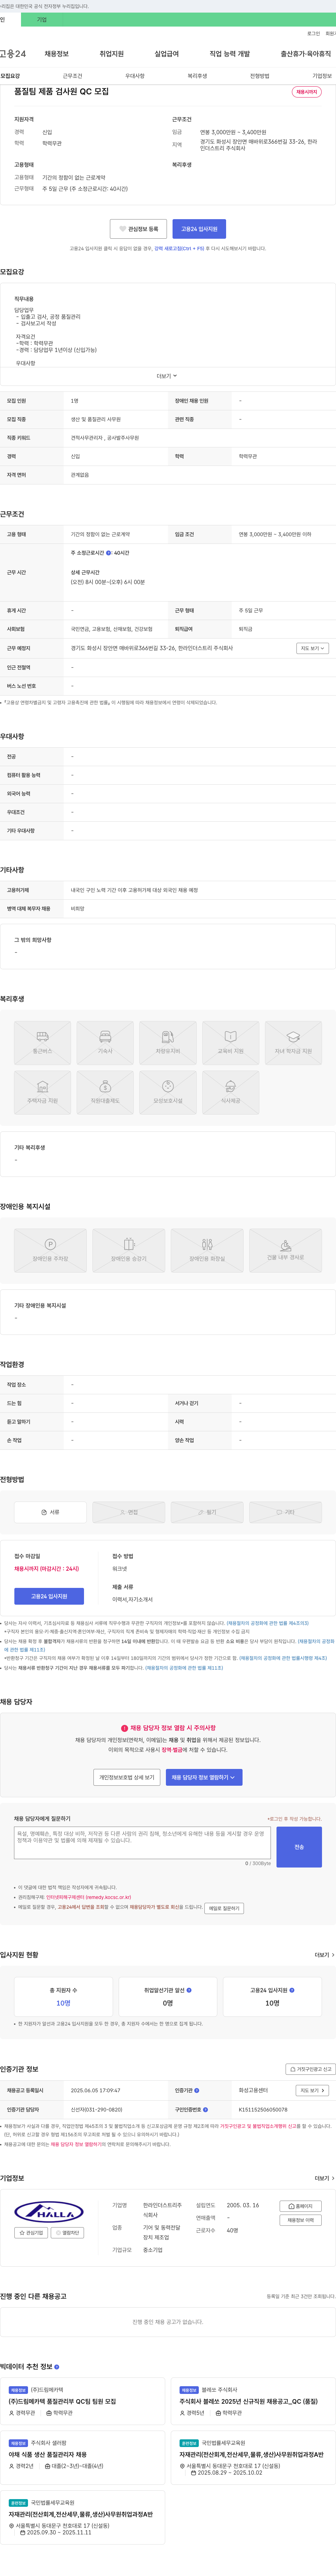
Task: Click the HALLA company logo
Action: tap(49, 2212)
